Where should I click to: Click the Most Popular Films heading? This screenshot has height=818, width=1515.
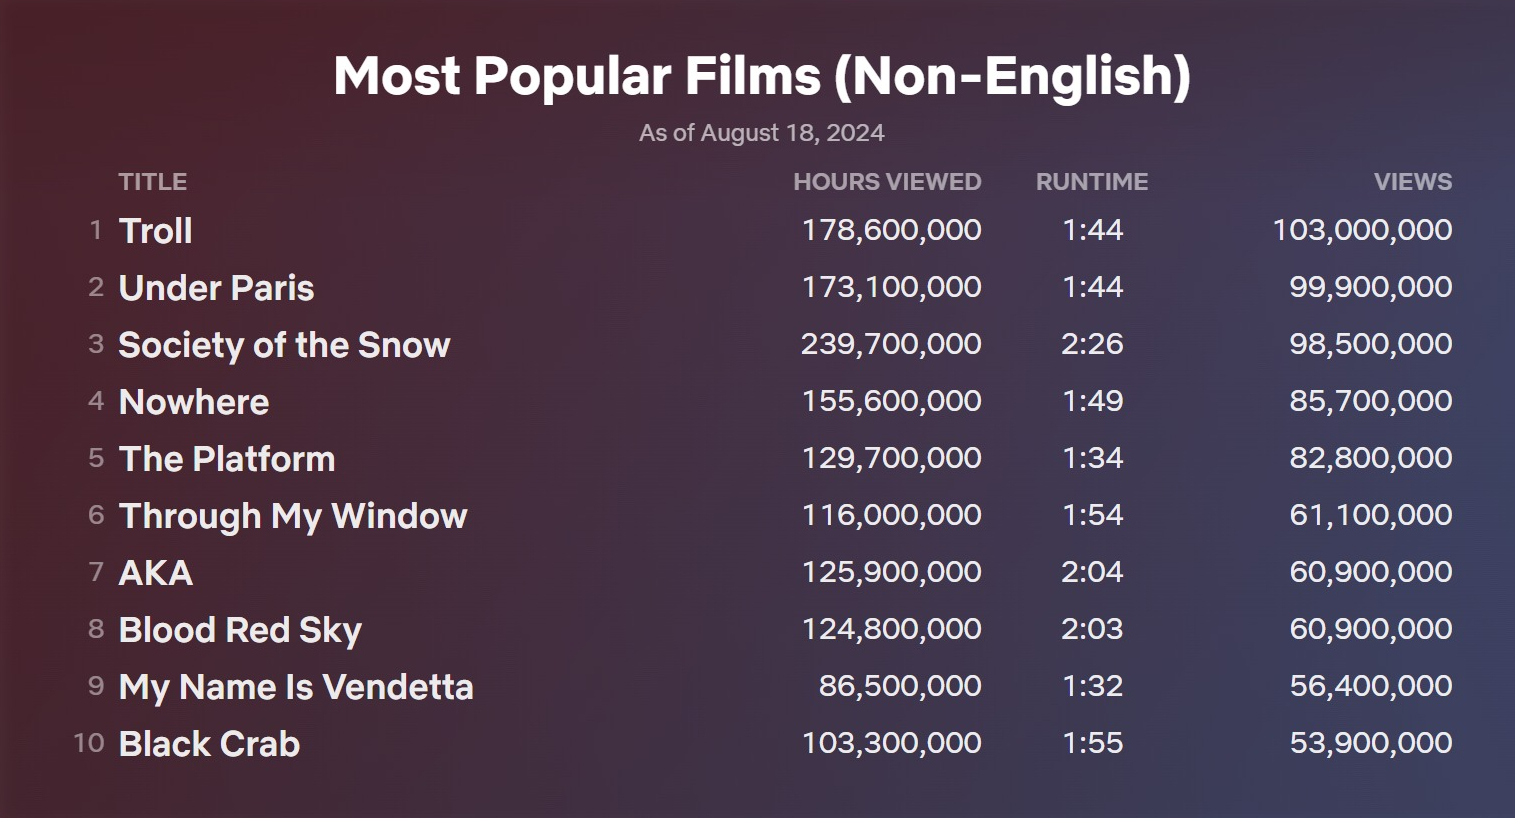tap(762, 76)
